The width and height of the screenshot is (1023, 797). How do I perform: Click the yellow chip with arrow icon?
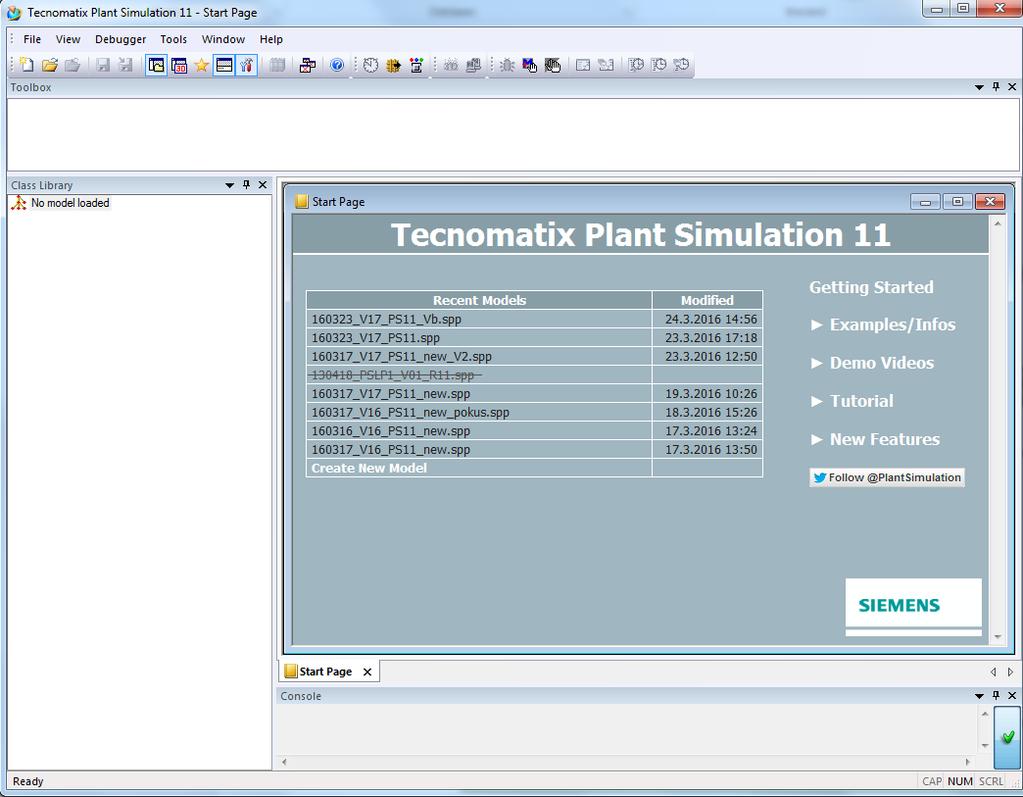coord(393,65)
